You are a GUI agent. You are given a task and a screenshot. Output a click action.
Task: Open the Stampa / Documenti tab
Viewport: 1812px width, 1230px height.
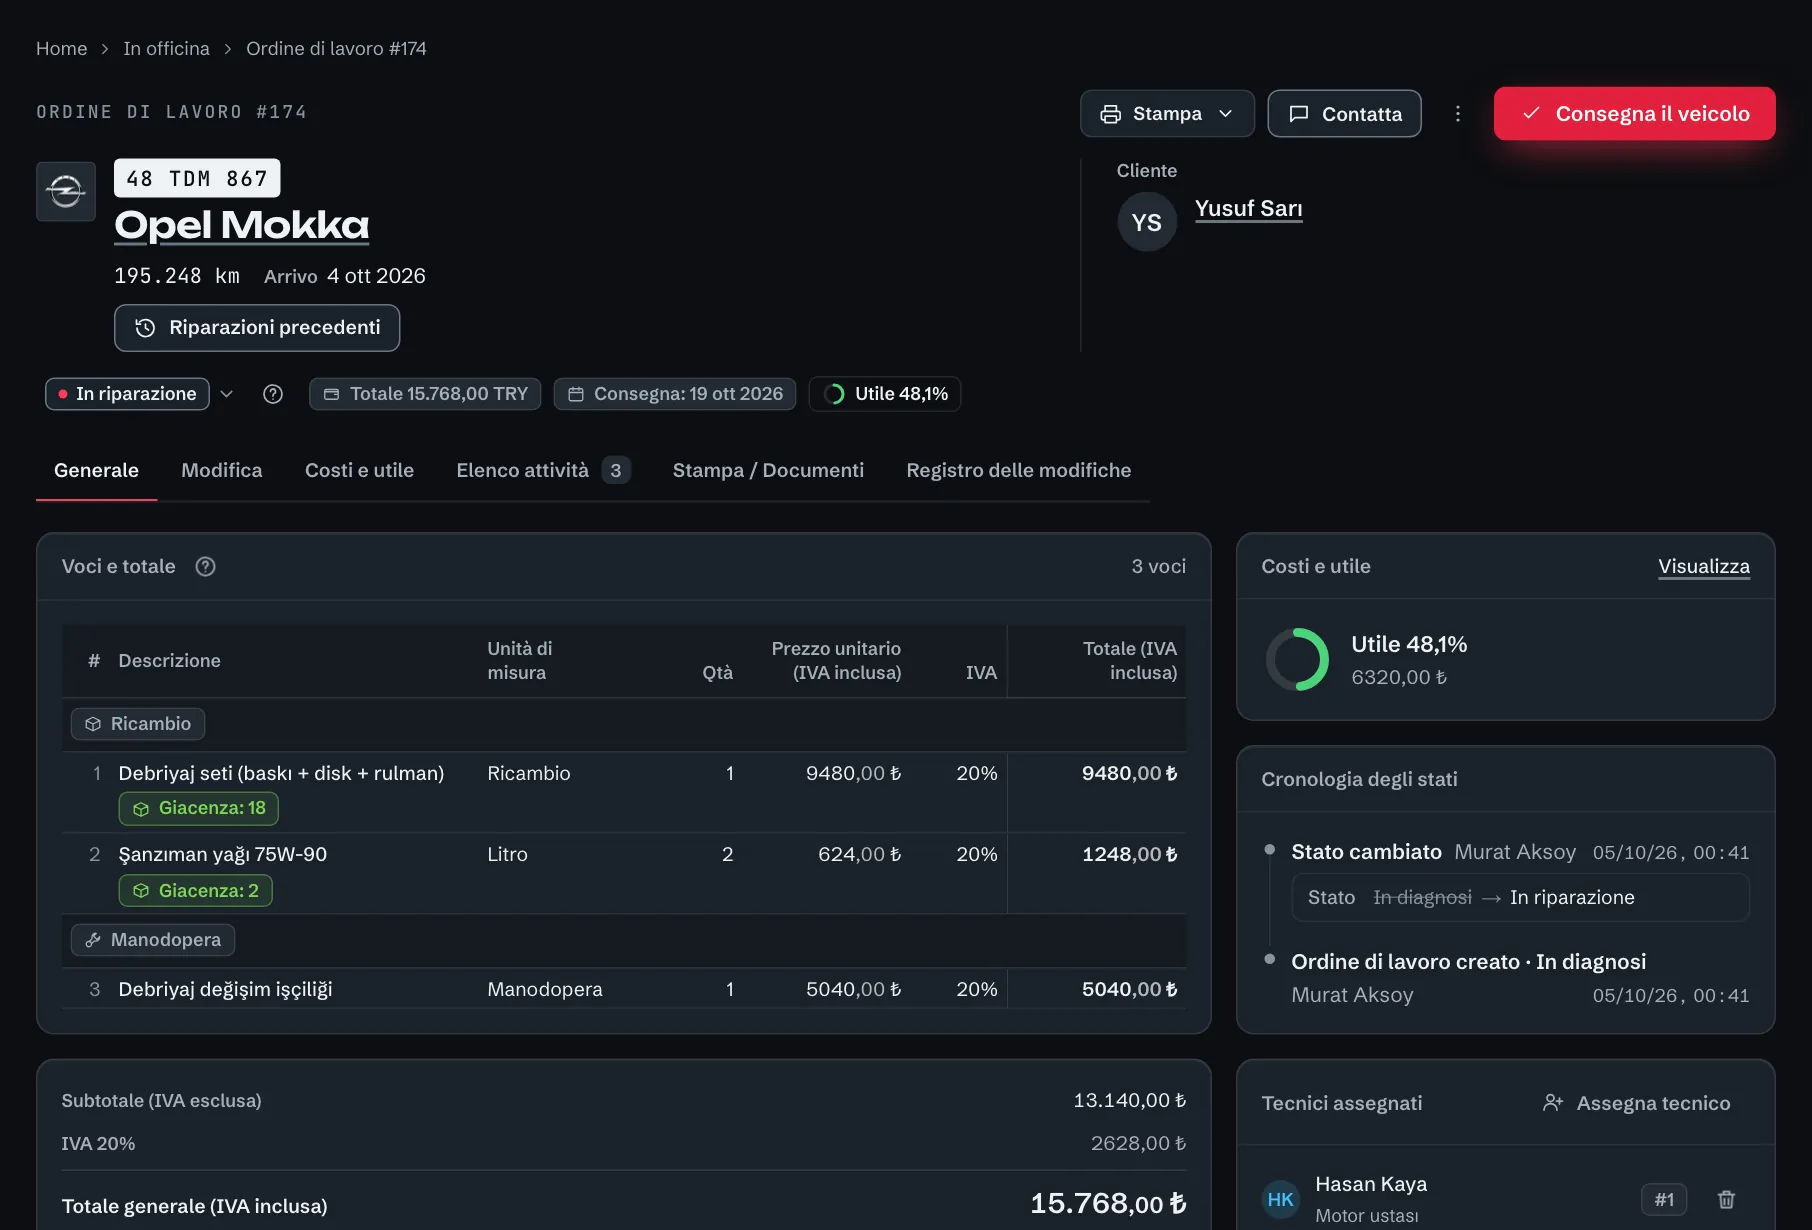768,470
